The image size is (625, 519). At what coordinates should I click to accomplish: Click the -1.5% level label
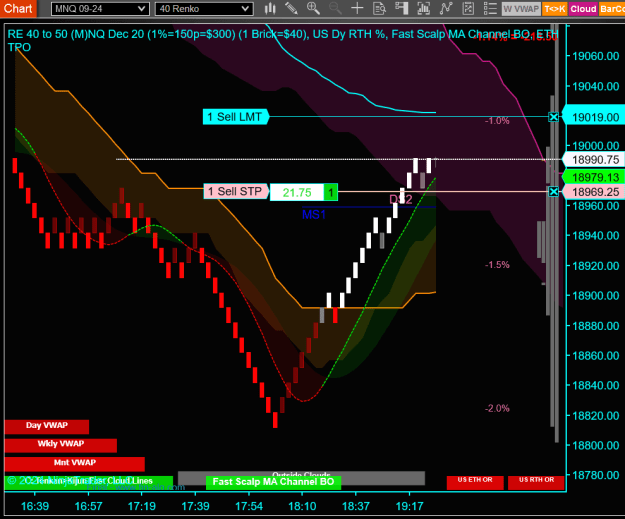pyautogui.click(x=497, y=265)
